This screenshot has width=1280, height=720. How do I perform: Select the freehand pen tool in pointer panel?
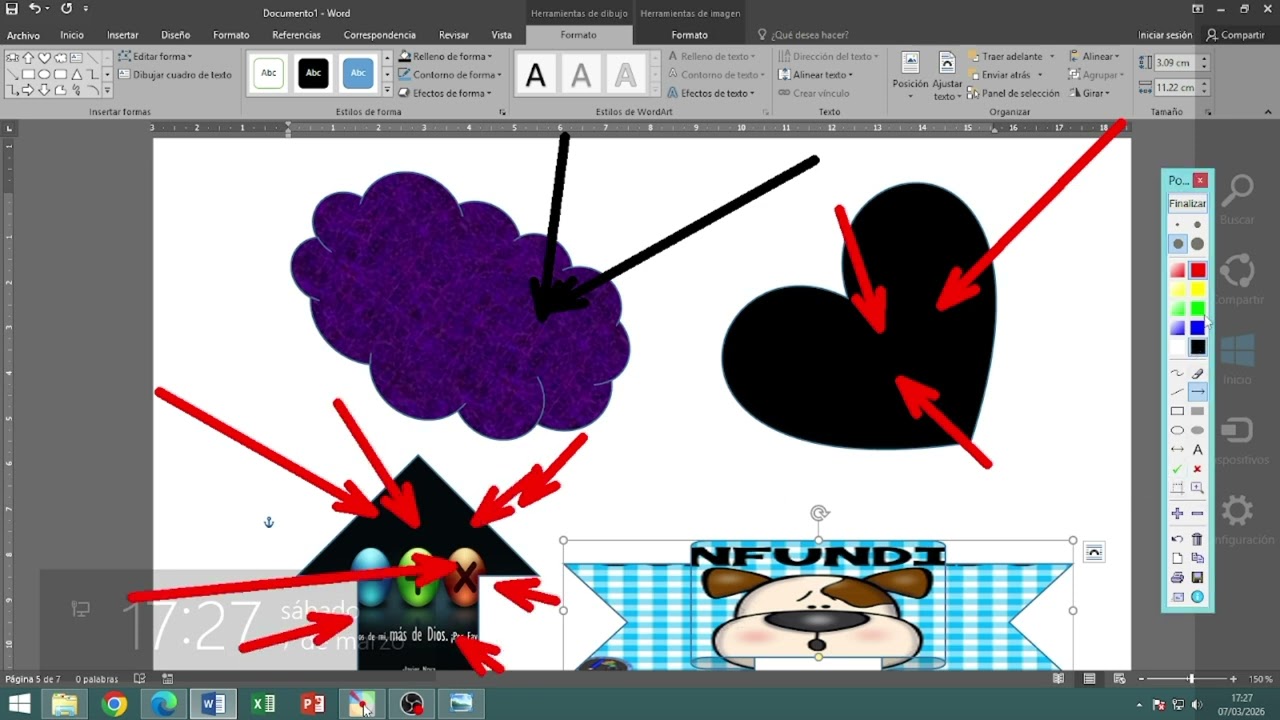(x=1177, y=373)
